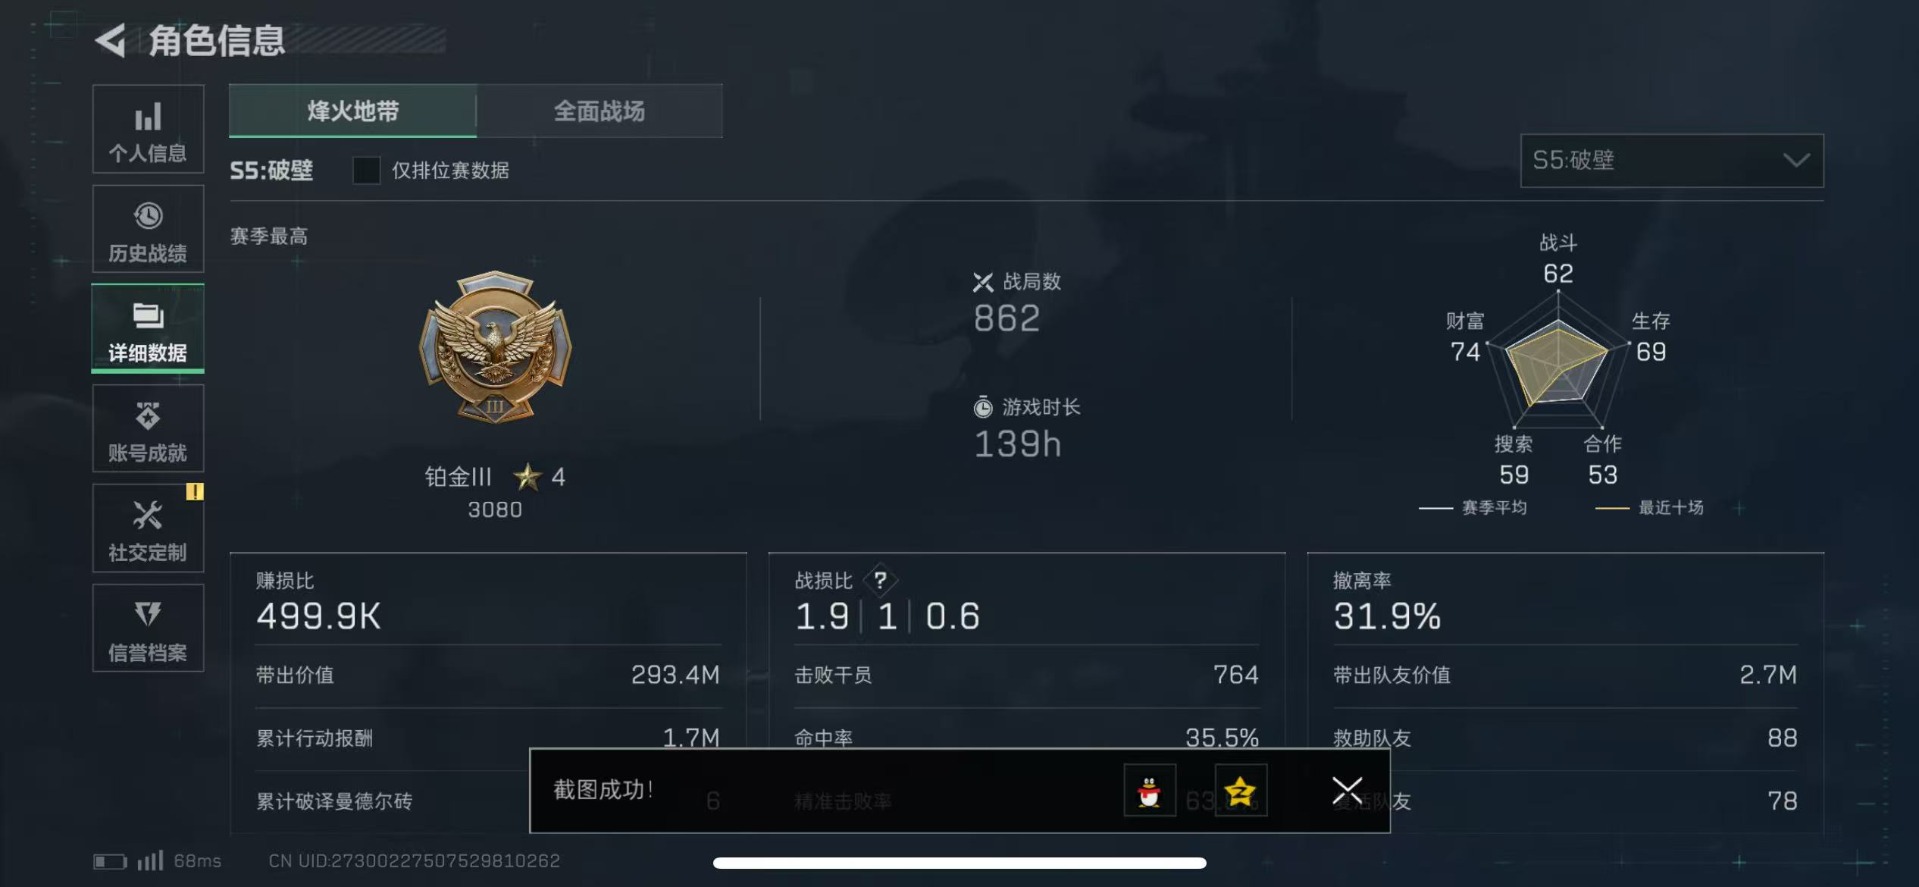Switch to 全面战场 tab
This screenshot has width=1919, height=887.
click(600, 111)
